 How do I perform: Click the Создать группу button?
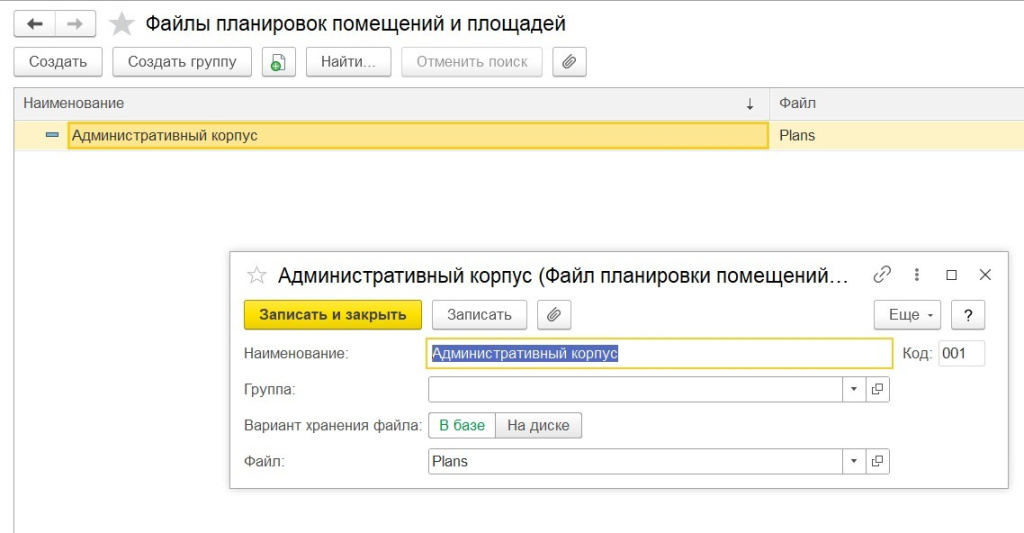182,62
